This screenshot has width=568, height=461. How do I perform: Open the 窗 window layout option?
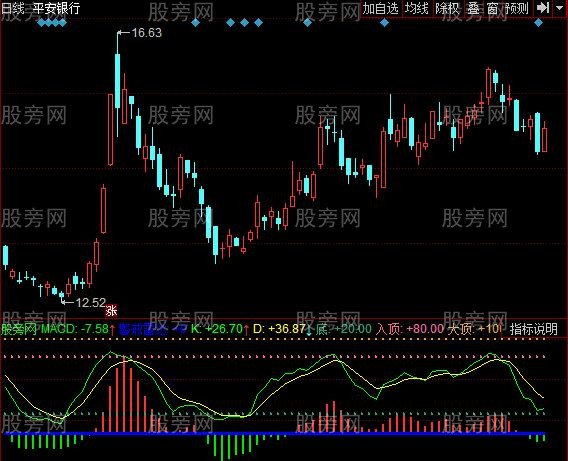pyautogui.click(x=493, y=8)
